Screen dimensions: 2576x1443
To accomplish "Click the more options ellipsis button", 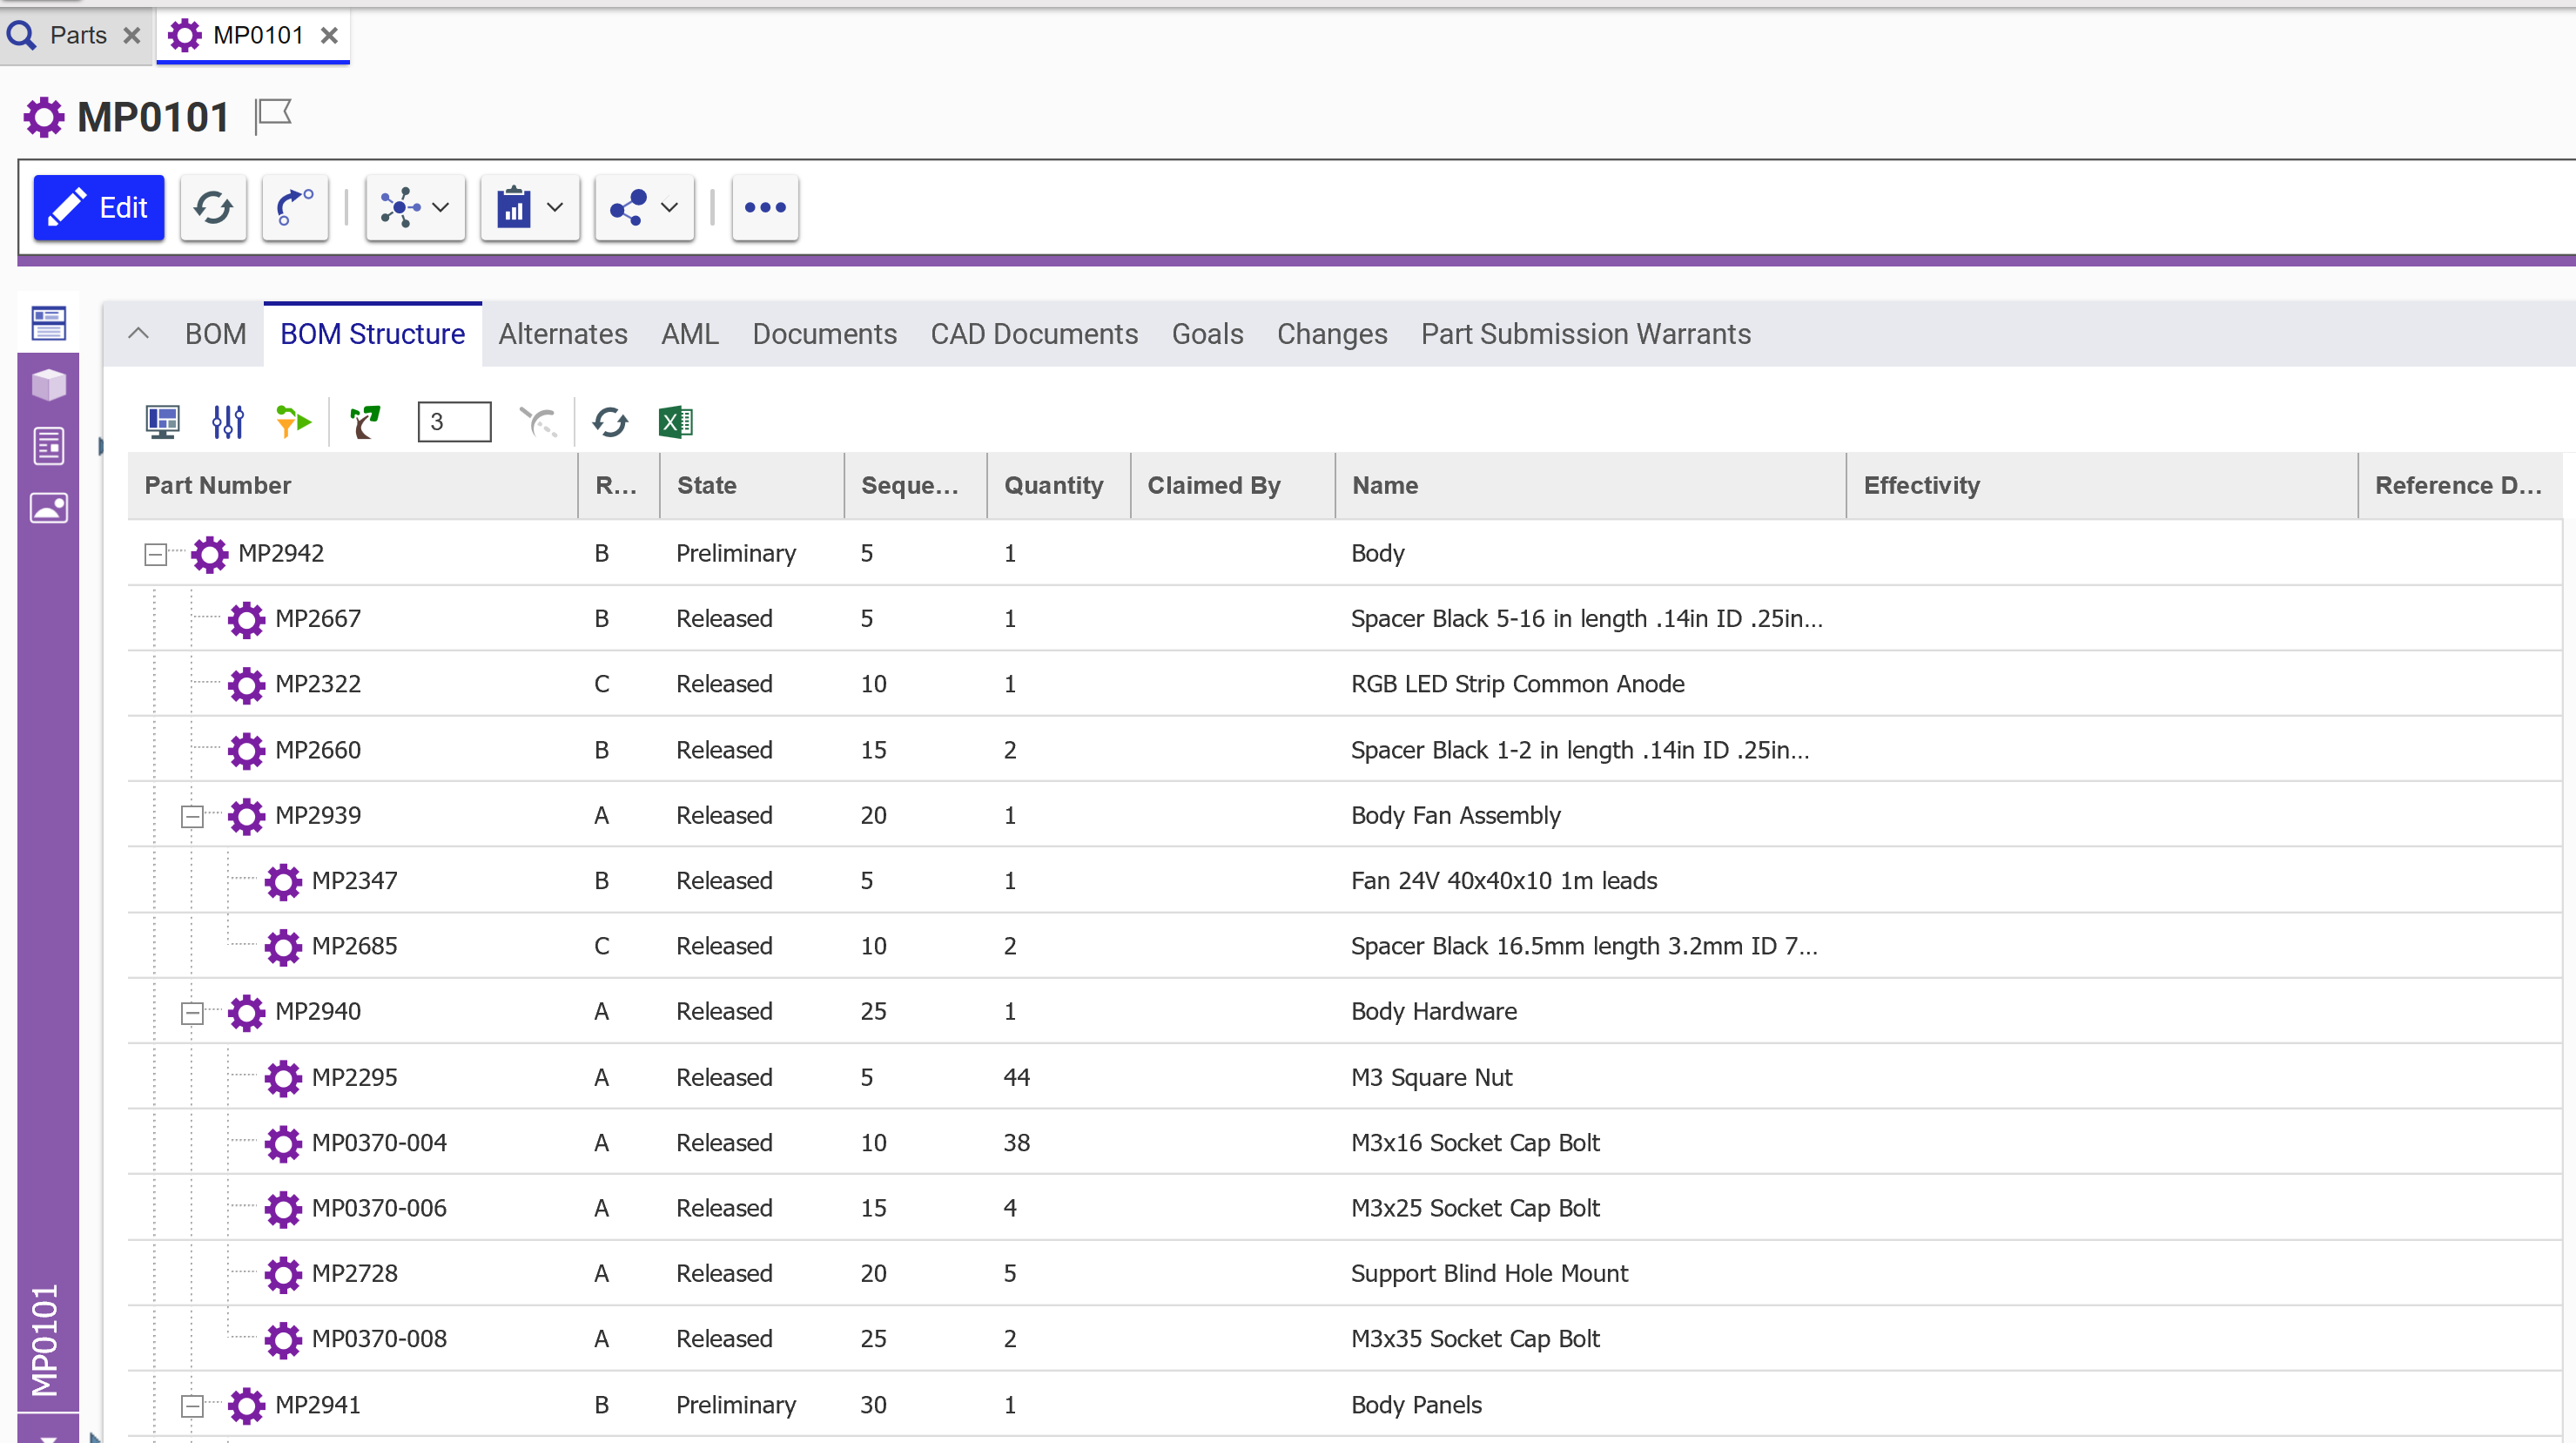I will [x=765, y=208].
